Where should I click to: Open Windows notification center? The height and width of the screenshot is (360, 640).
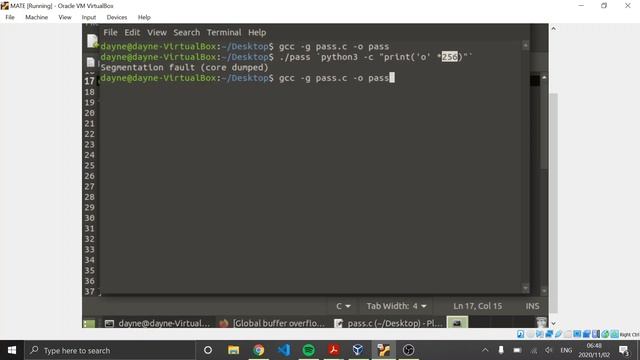(624, 350)
